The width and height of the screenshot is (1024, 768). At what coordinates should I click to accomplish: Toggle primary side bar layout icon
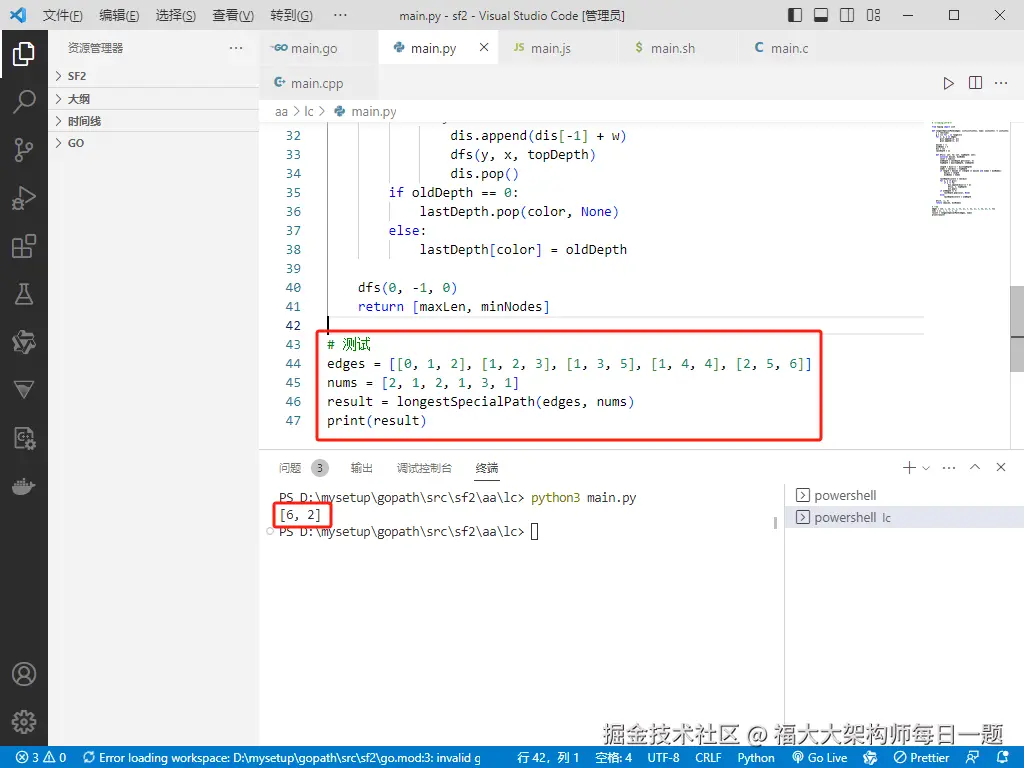point(795,15)
